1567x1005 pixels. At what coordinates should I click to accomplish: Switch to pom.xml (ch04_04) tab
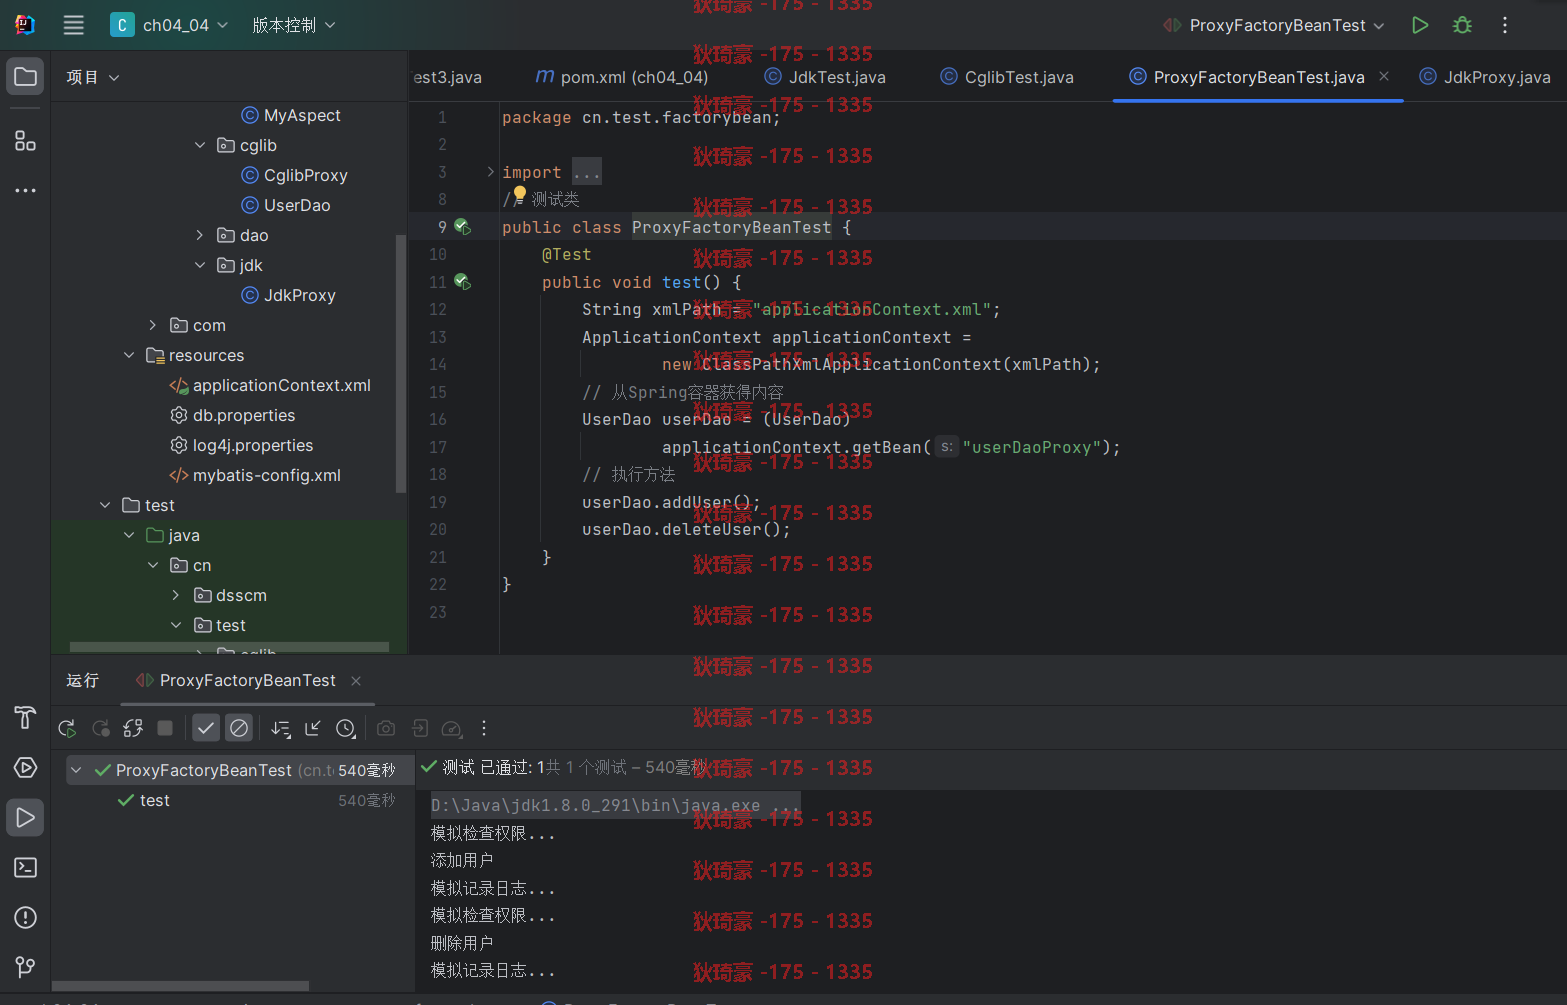click(622, 77)
